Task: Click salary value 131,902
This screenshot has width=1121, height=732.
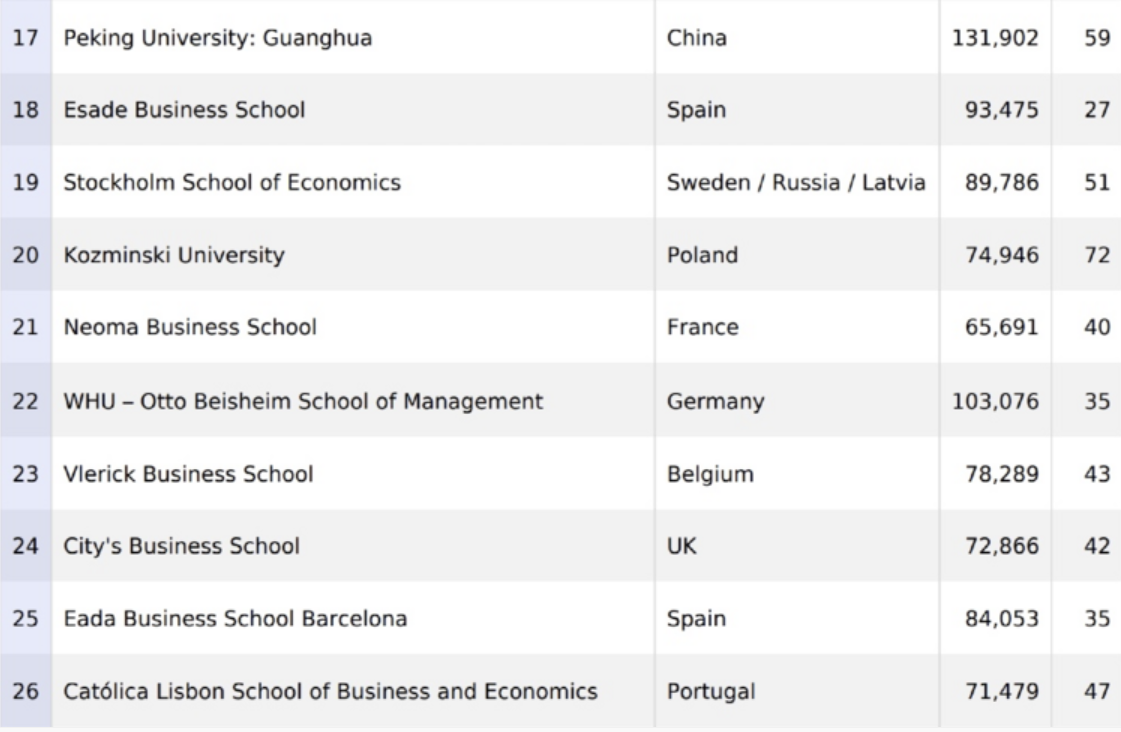Action: 1006,39
